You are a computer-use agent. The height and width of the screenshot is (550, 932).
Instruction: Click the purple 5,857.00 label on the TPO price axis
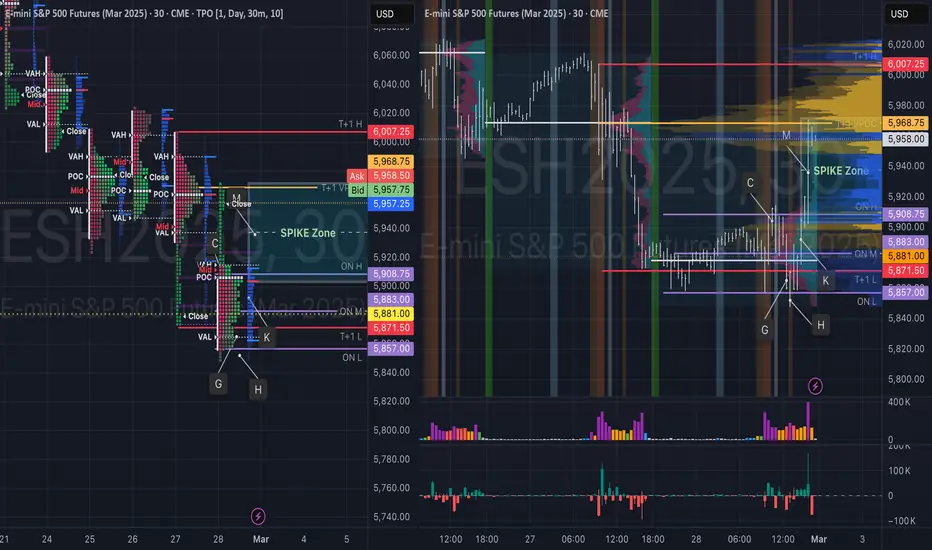(x=391, y=348)
